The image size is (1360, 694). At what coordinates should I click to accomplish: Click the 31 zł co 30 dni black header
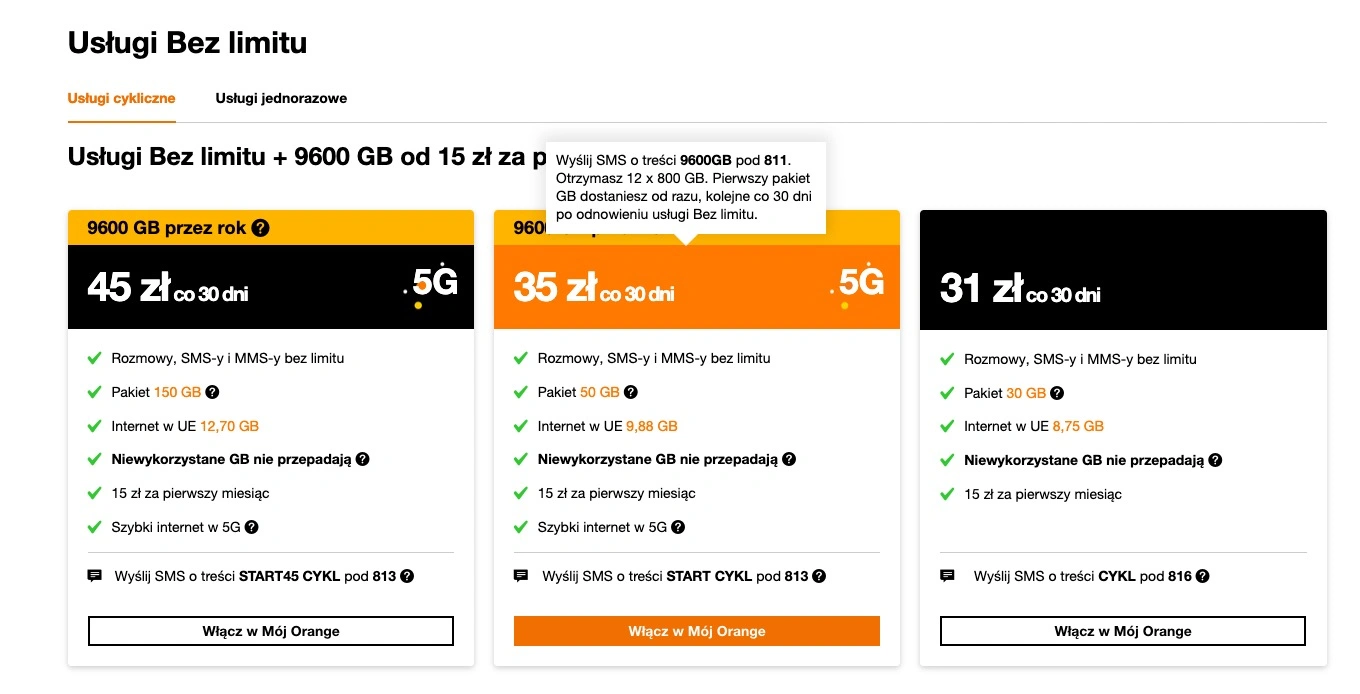point(1123,287)
